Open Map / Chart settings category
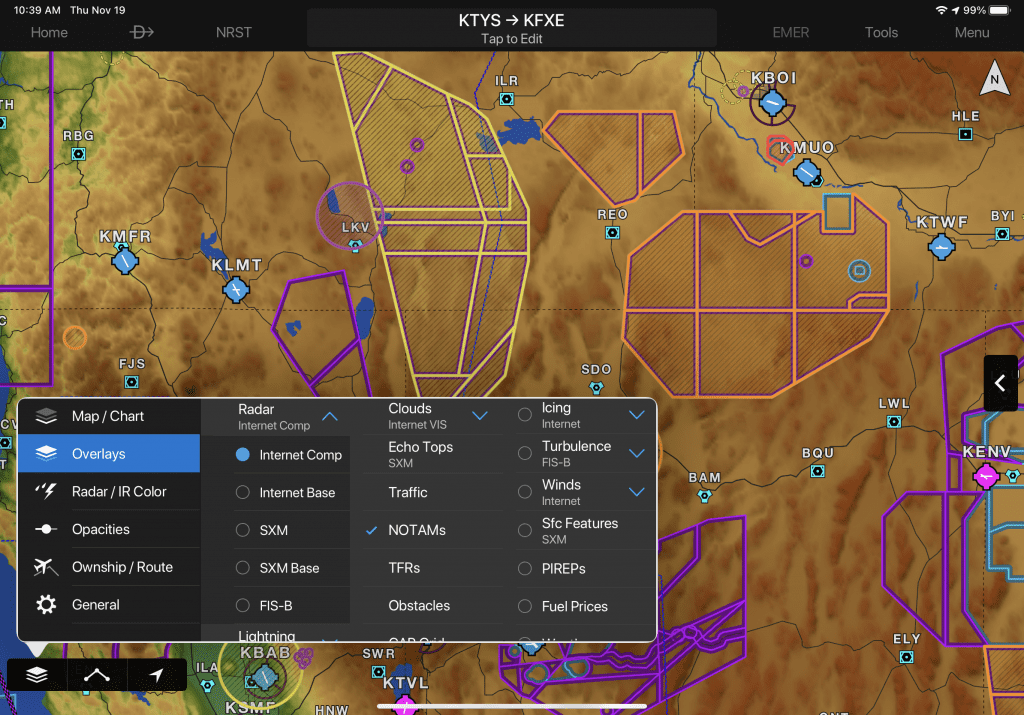The width and height of the screenshot is (1024, 715). click(109, 416)
